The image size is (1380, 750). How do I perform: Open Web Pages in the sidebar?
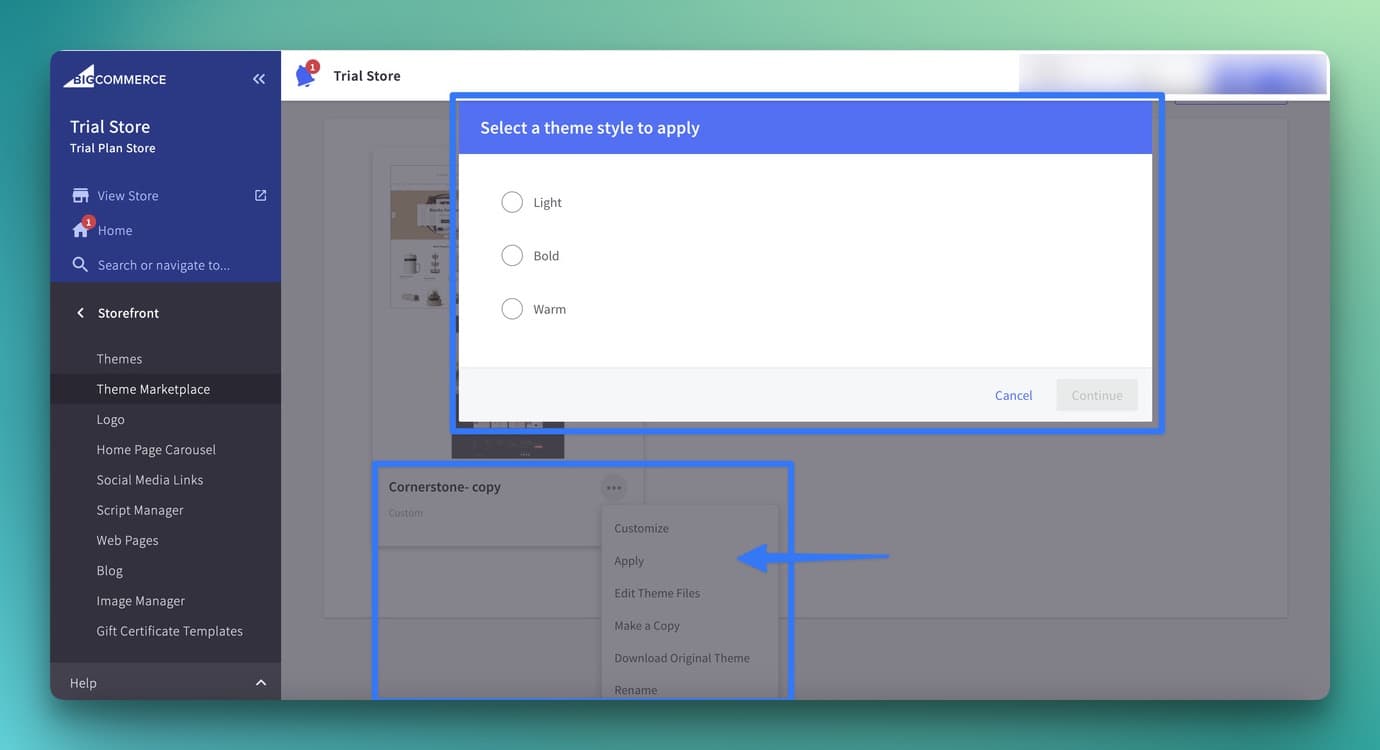point(127,540)
